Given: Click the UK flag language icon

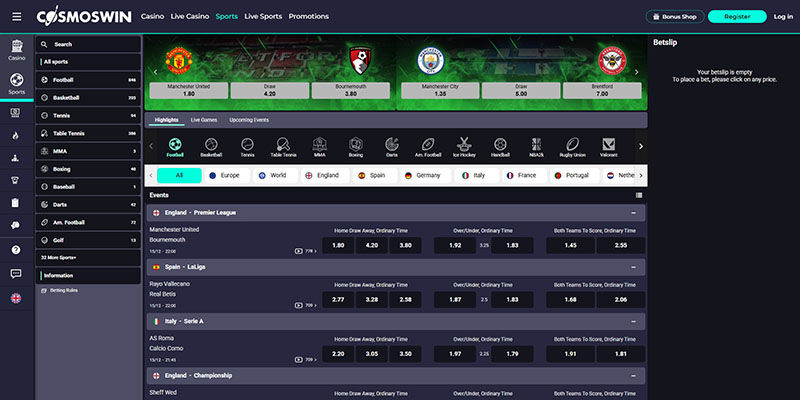Looking at the screenshot, I should click(x=16, y=298).
